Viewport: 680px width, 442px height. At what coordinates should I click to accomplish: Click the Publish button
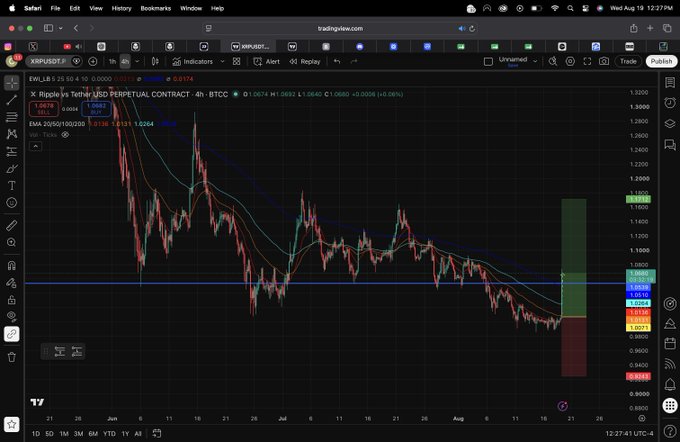(x=661, y=62)
